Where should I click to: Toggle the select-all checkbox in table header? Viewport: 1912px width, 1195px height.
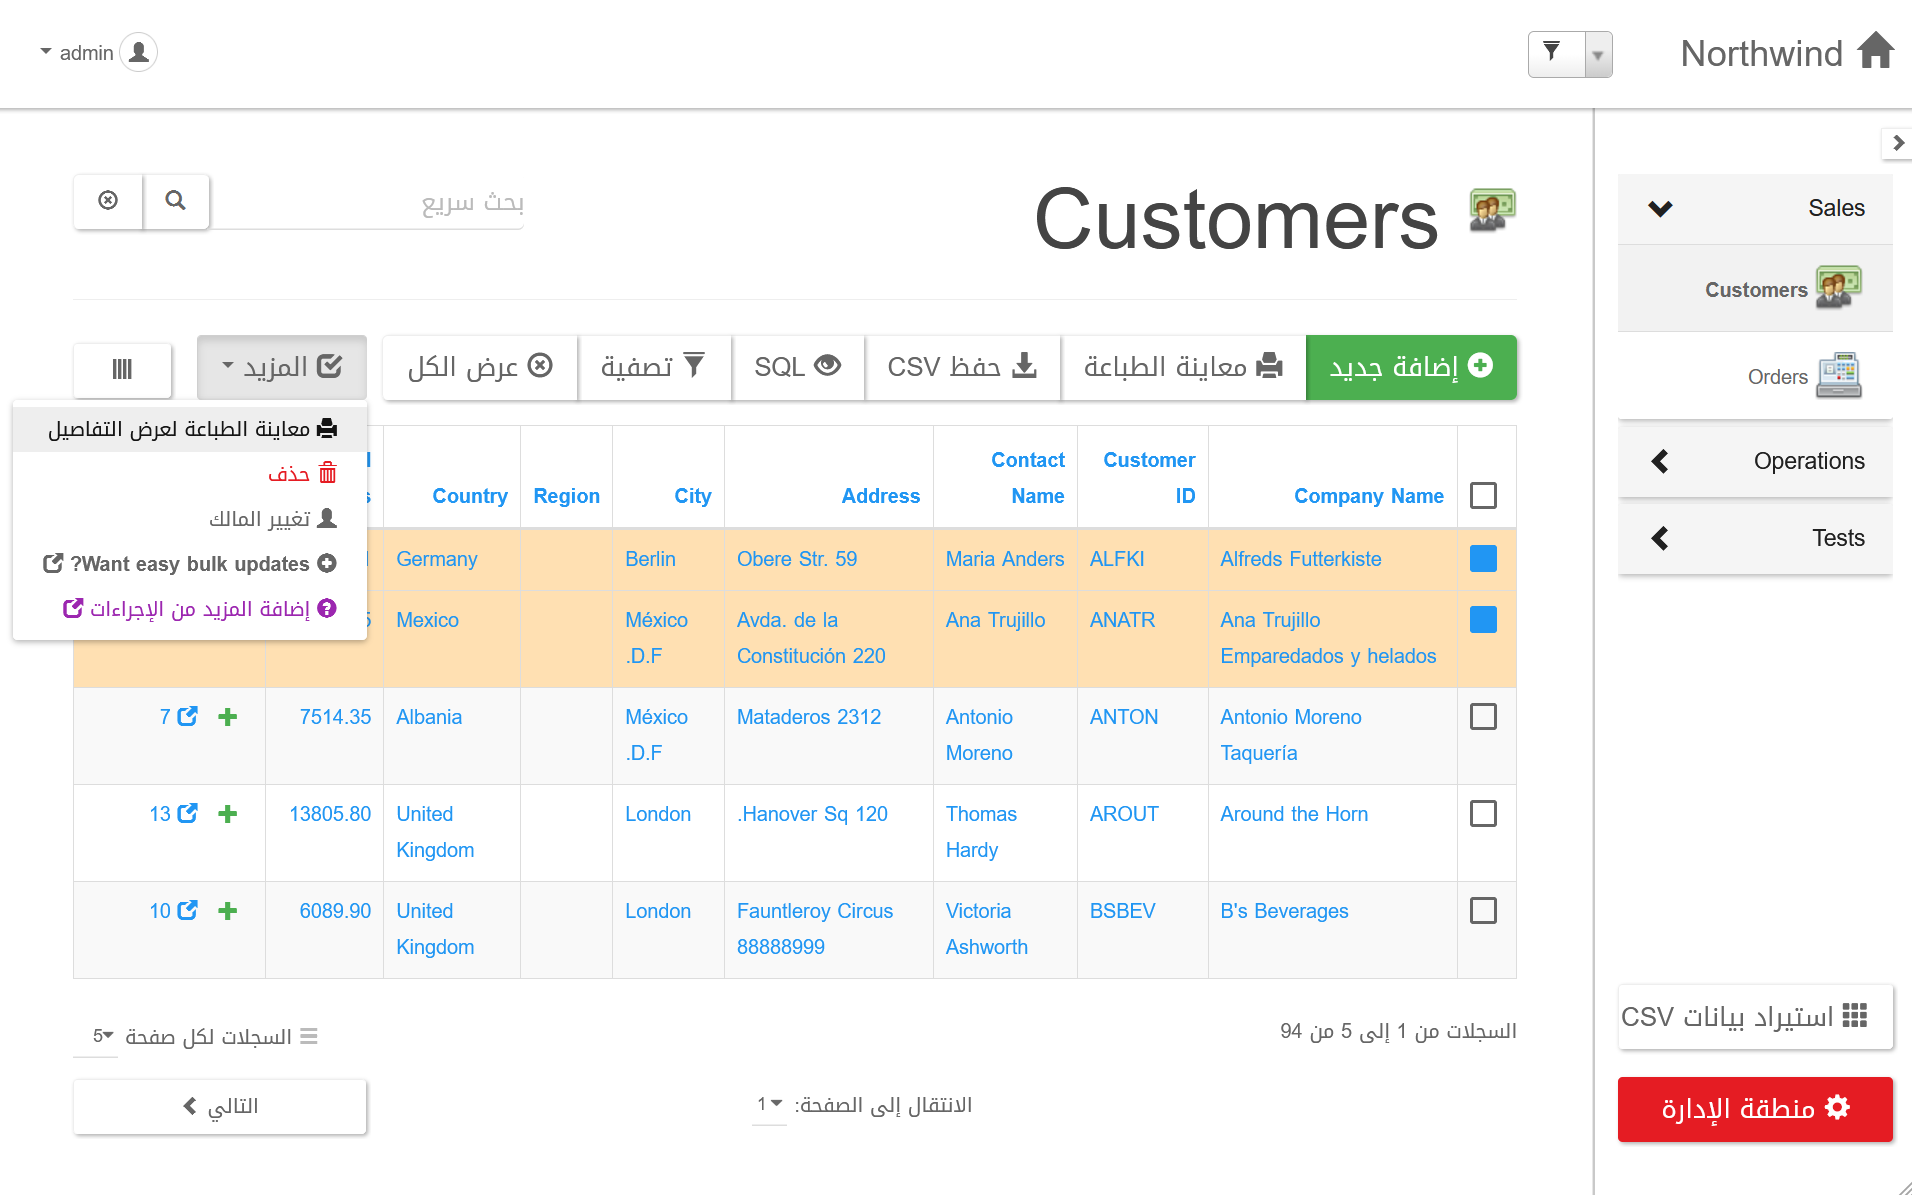1483,496
